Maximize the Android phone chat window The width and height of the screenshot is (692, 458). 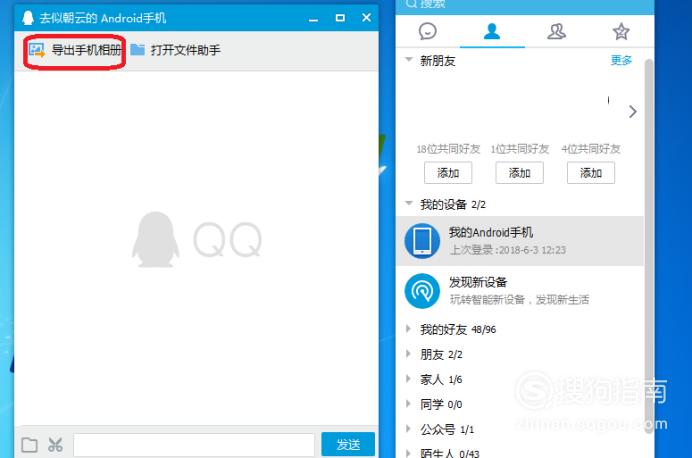[x=340, y=18]
